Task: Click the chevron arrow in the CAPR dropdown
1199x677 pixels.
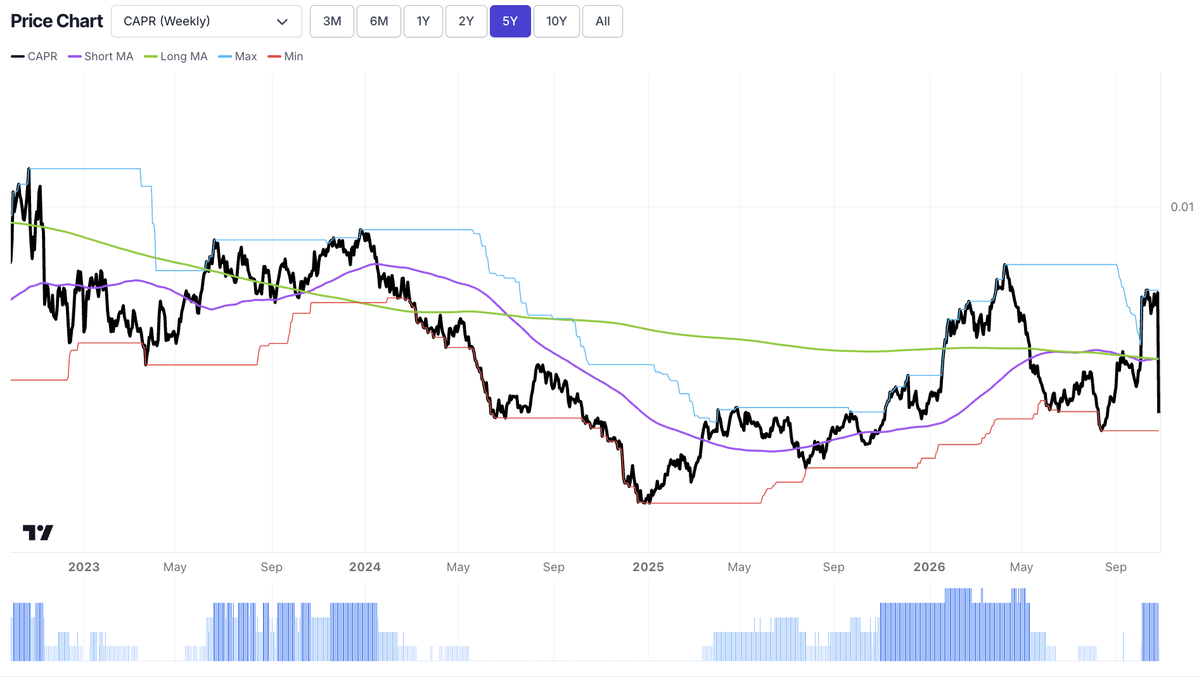Action: coord(282,21)
